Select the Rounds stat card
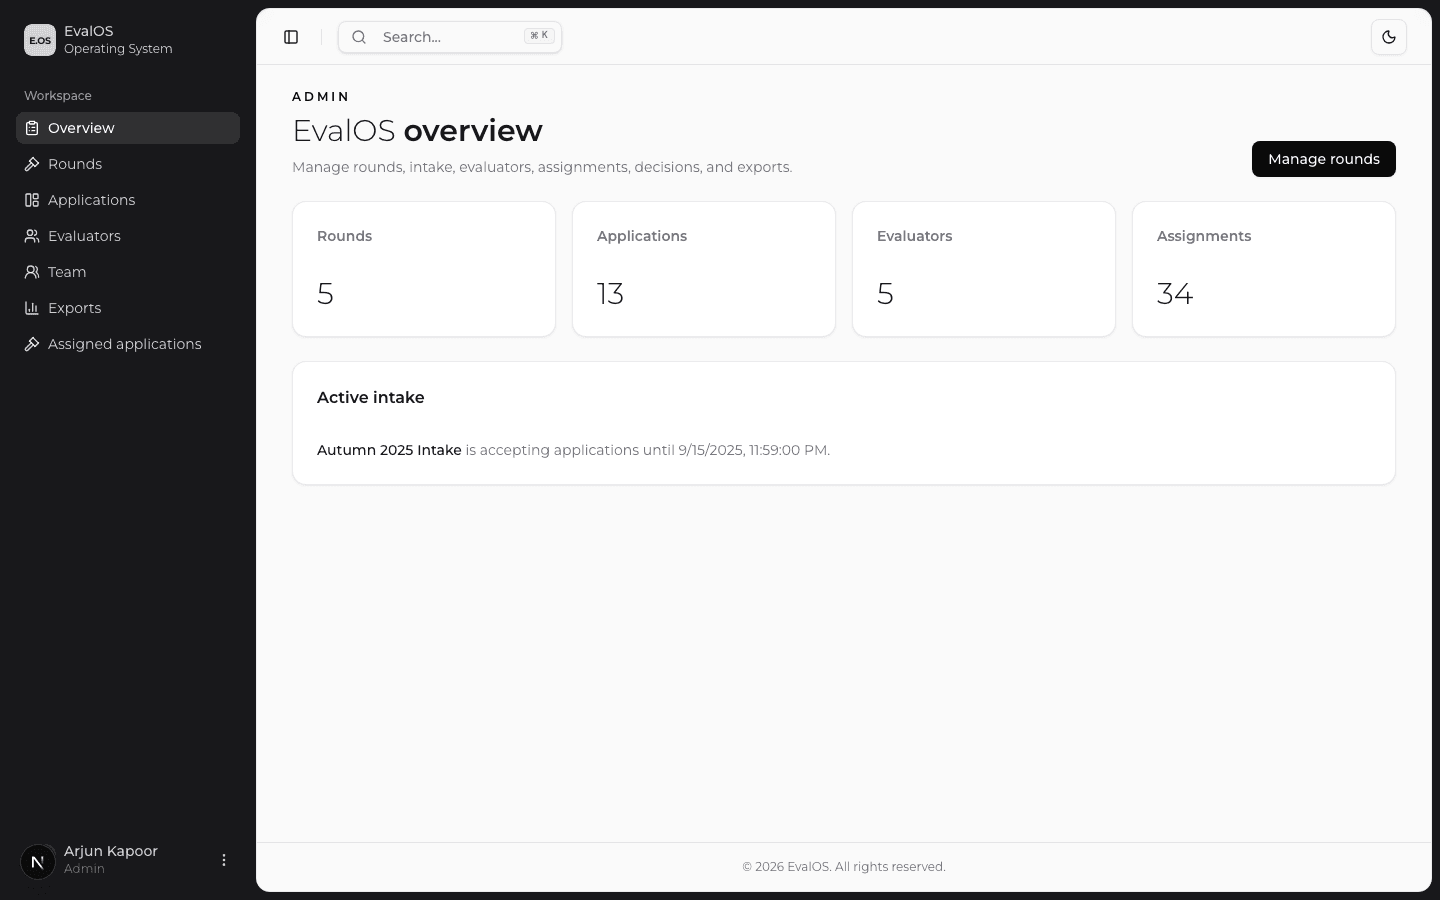 point(424,269)
